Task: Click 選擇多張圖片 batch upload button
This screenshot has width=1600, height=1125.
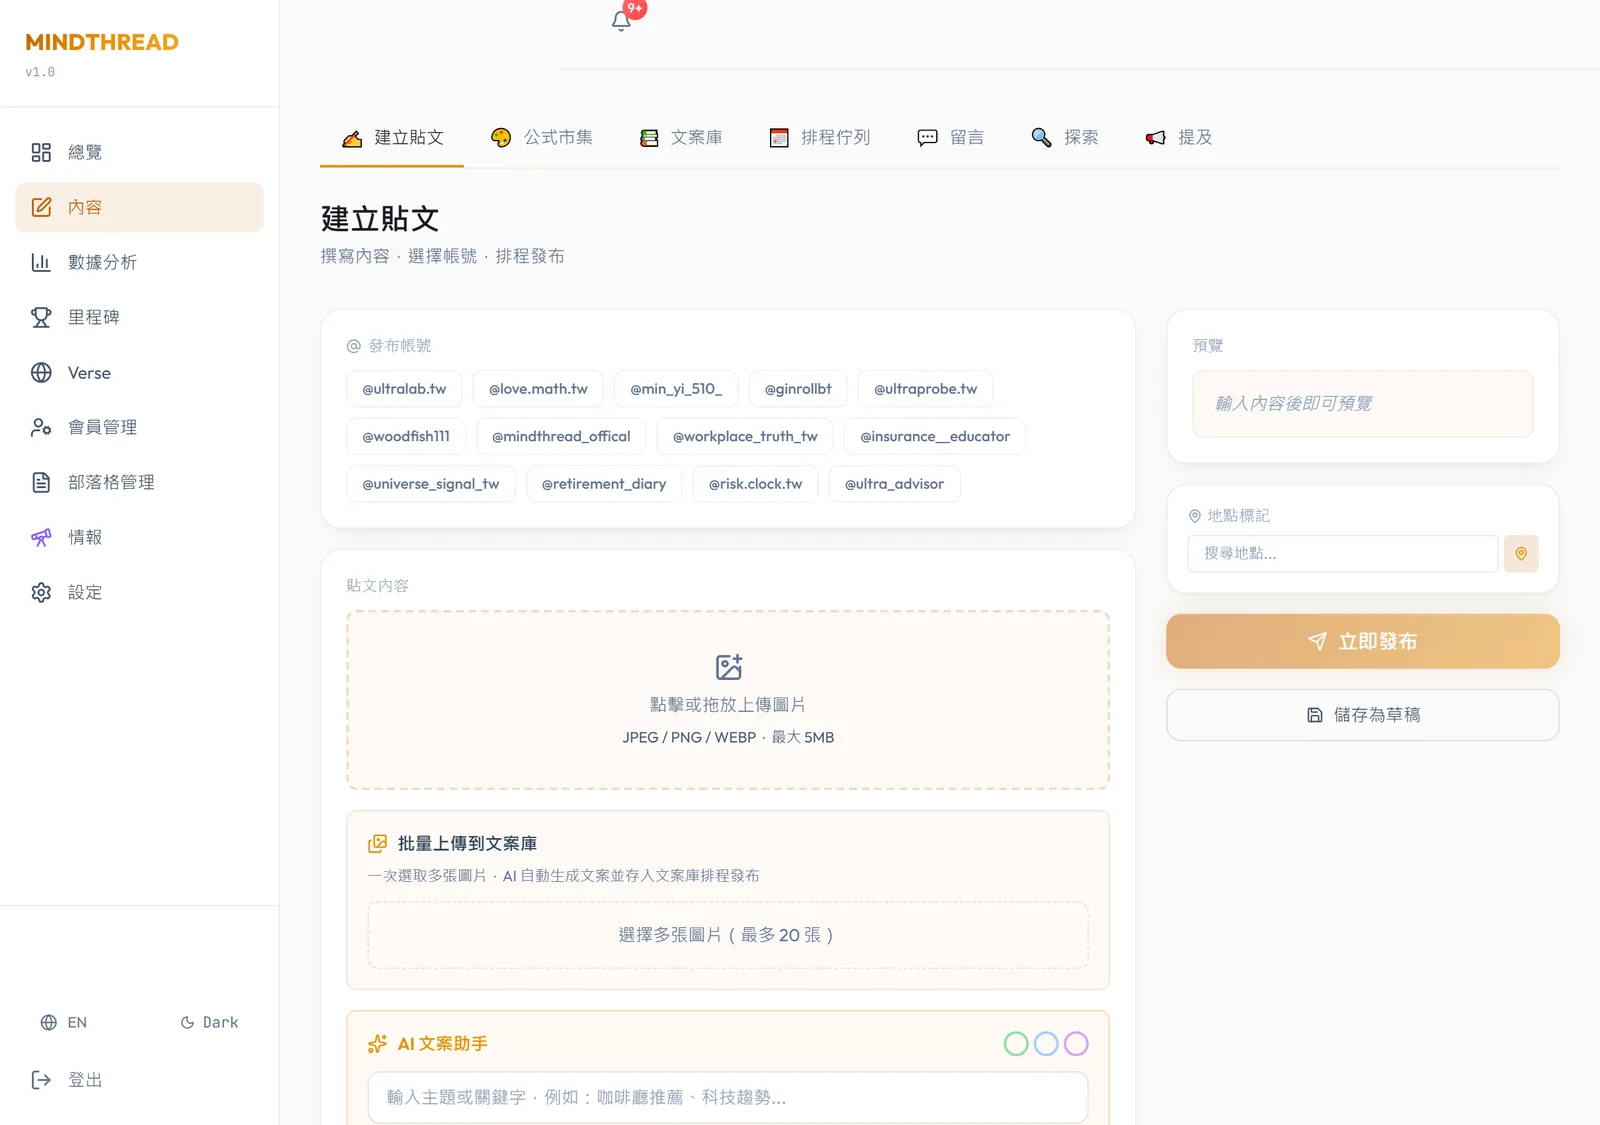Action: pos(728,935)
